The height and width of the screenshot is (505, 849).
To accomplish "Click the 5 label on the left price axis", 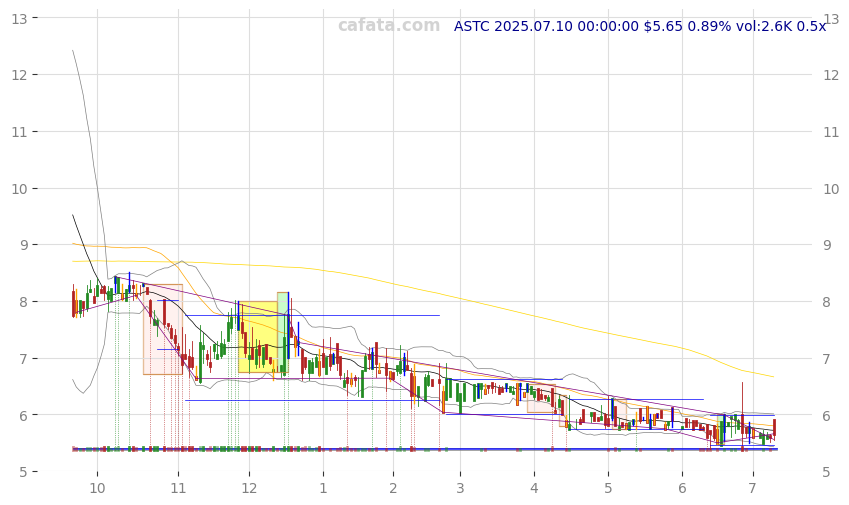I will (x=24, y=472).
